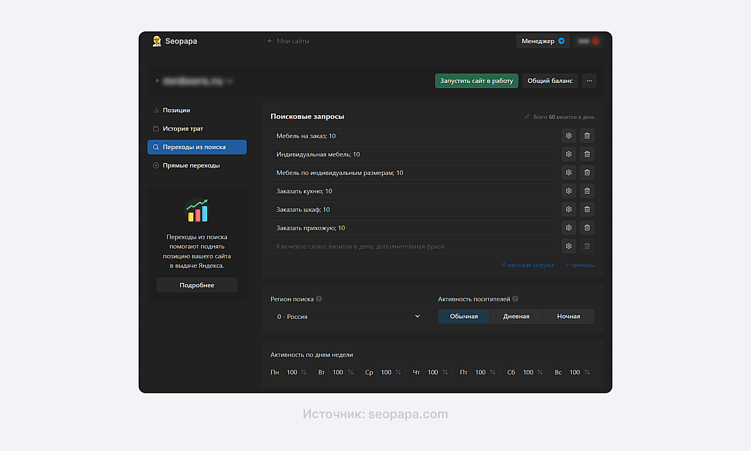This screenshot has height=451, width=751.
Task: Go to 'Позиции' in the sidebar
Action: [x=177, y=110]
